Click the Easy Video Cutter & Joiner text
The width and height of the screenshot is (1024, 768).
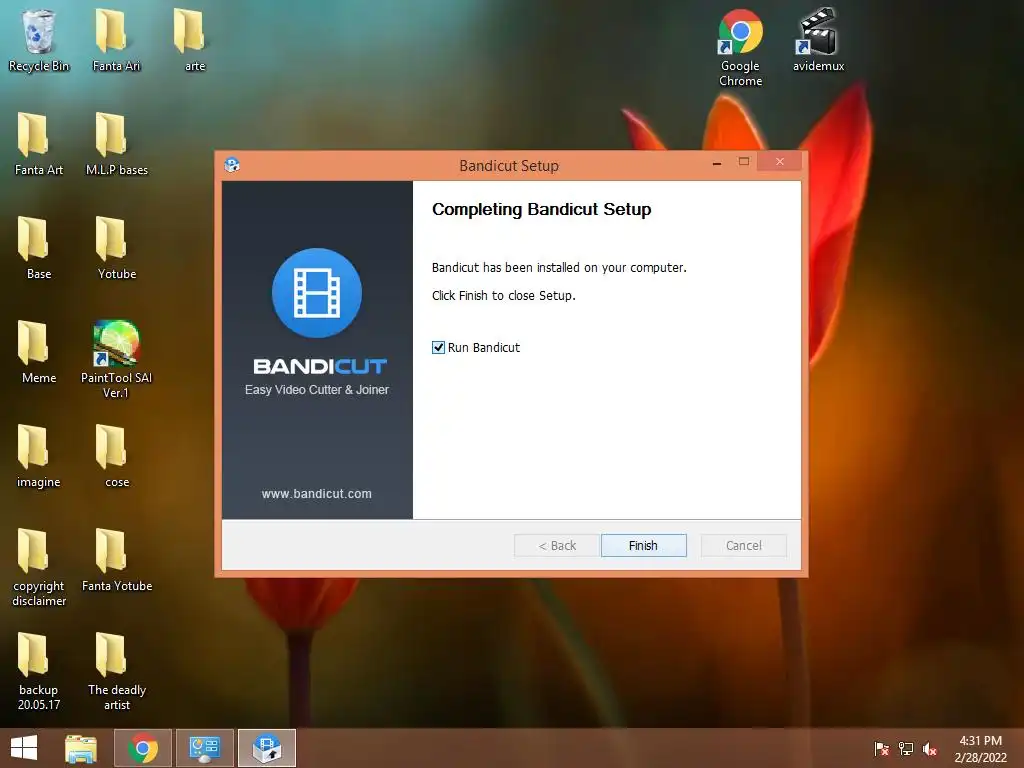point(317,390)
